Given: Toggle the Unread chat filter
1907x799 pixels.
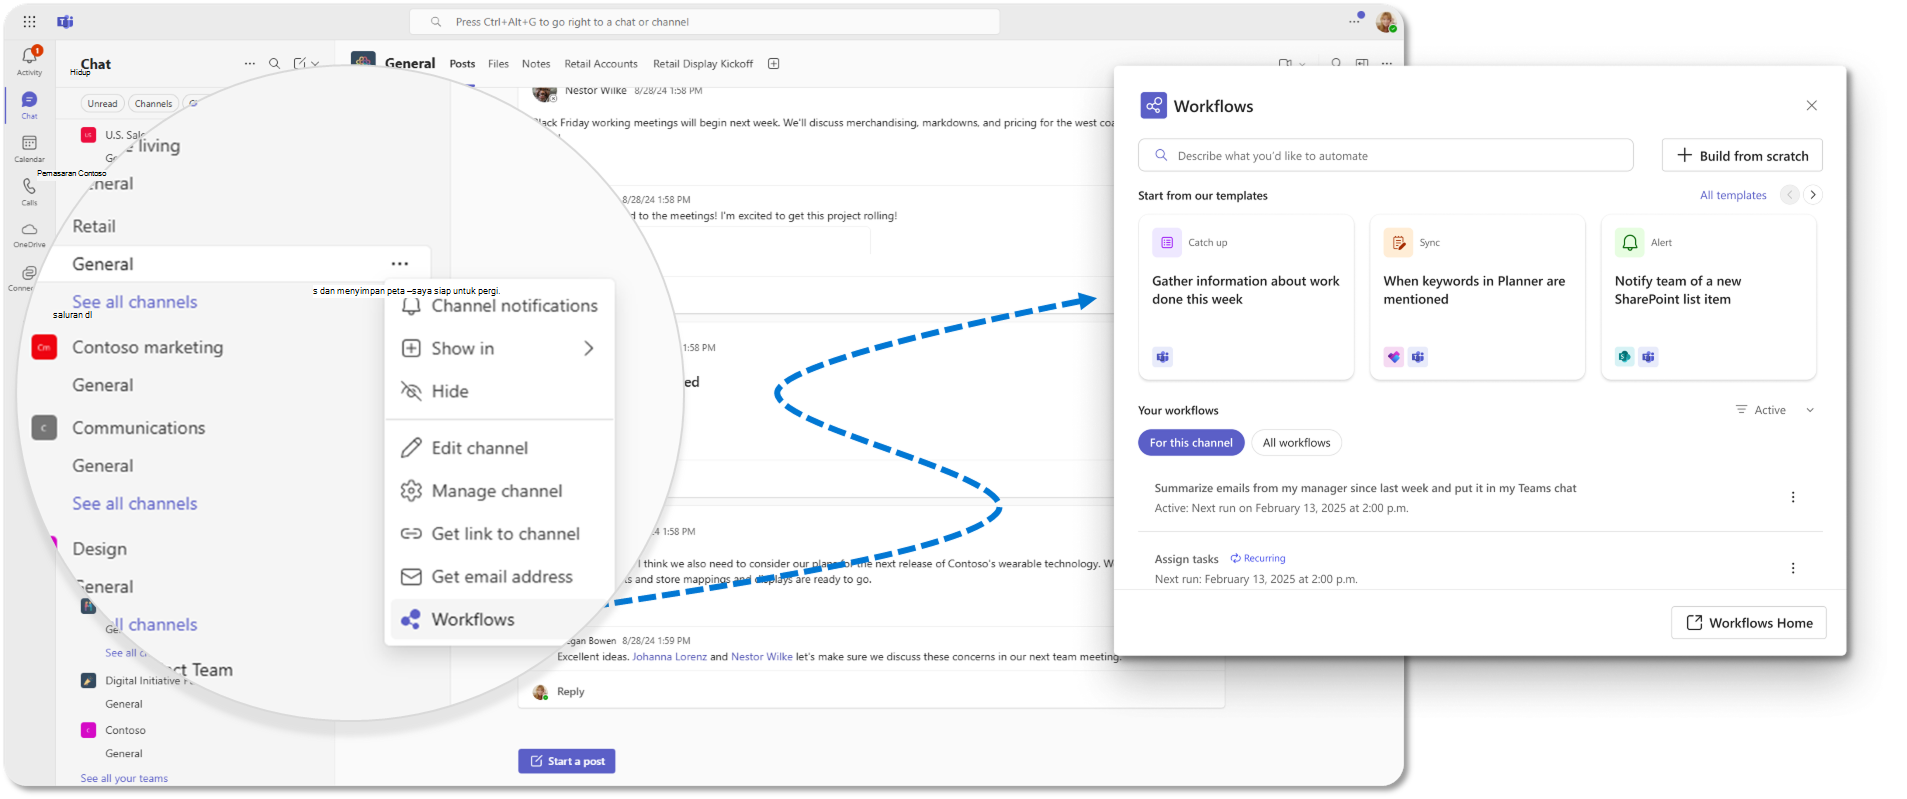Looking at the screenshot, I should point(102,103).
